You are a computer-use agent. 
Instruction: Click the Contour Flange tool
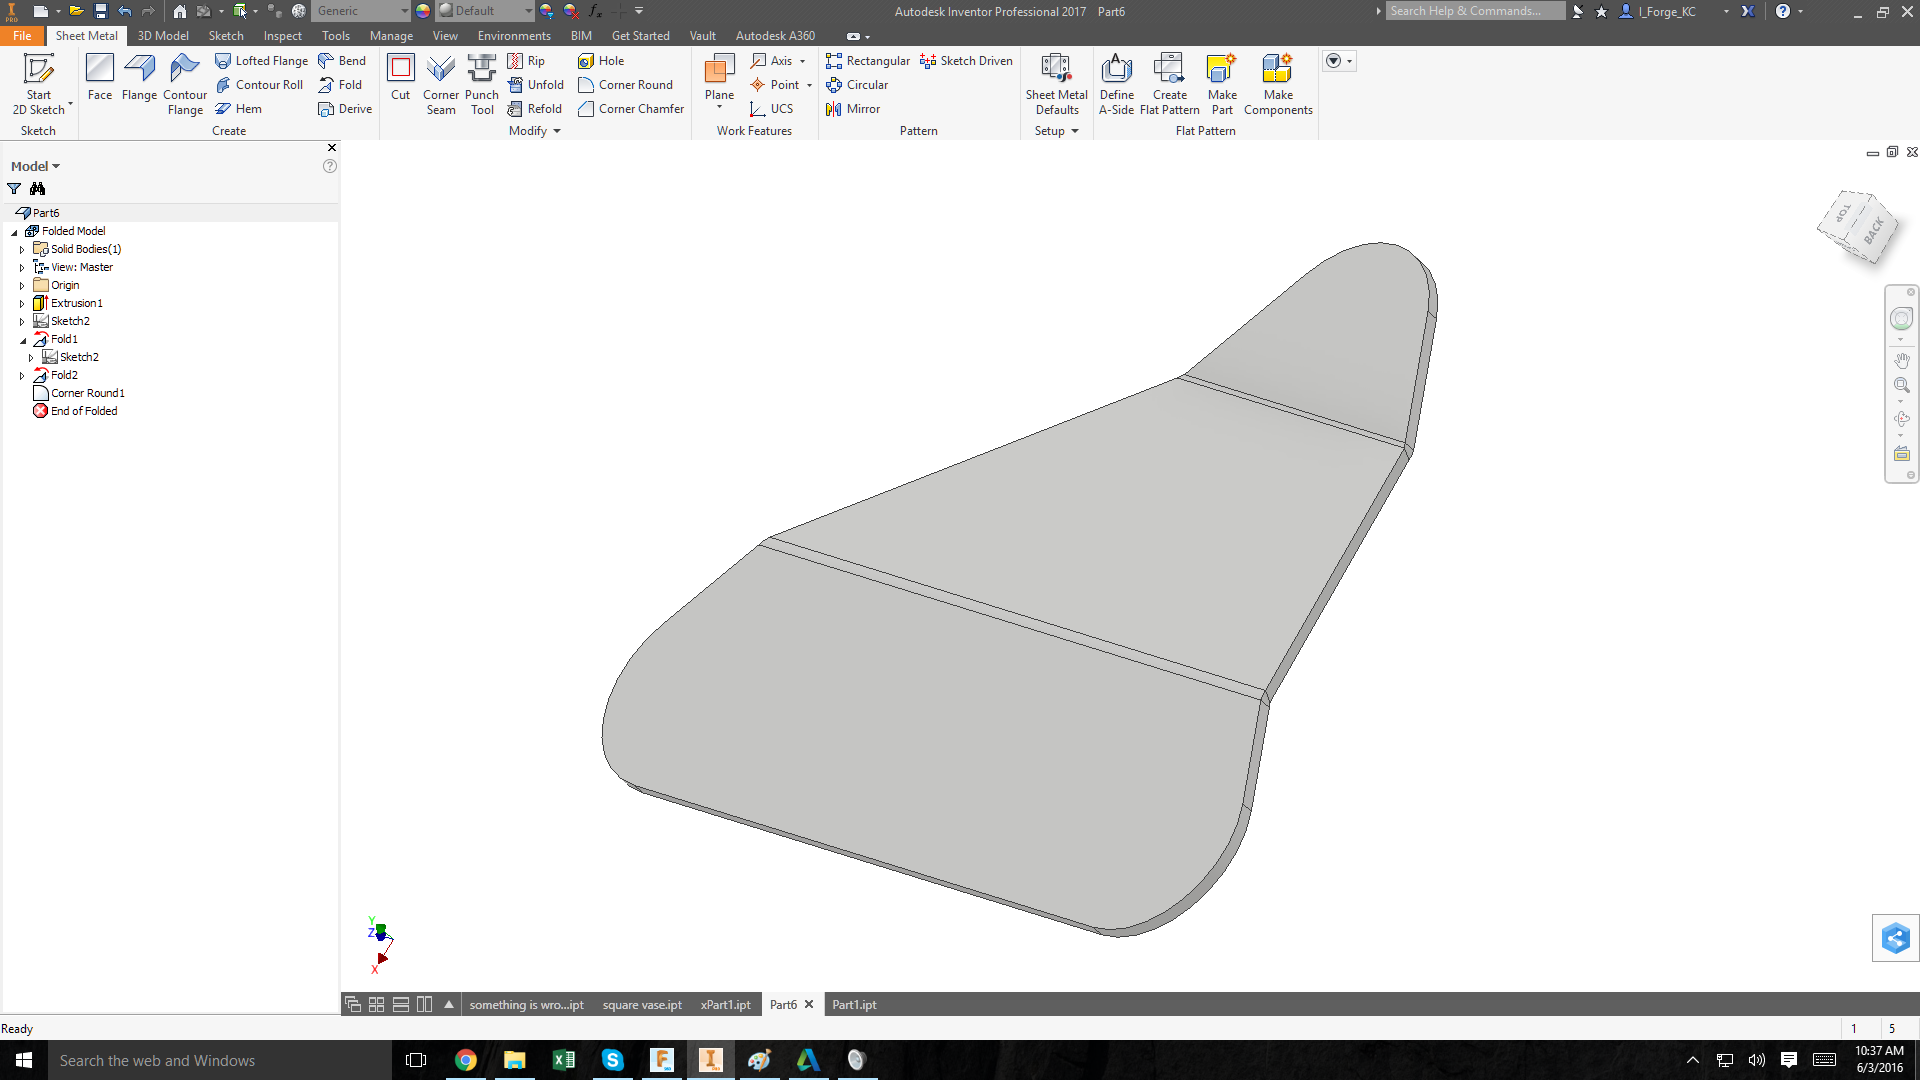pyautogui.click(x=185, y=82)
